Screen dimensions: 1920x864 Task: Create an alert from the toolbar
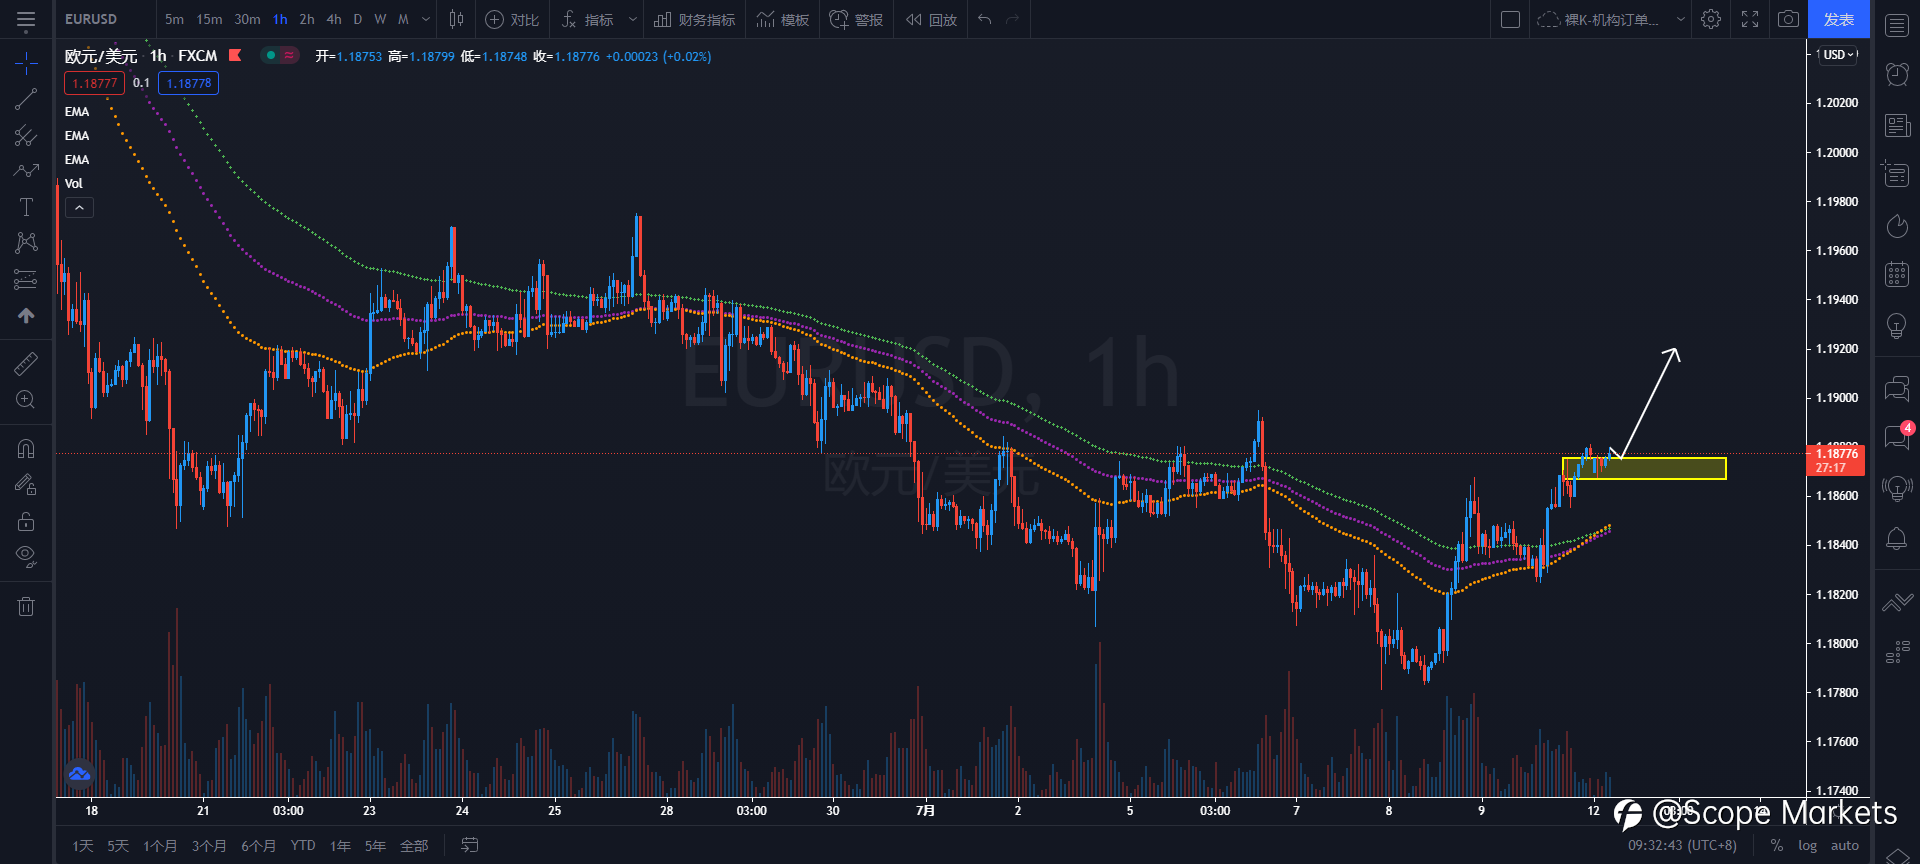(x=856, y=19)
